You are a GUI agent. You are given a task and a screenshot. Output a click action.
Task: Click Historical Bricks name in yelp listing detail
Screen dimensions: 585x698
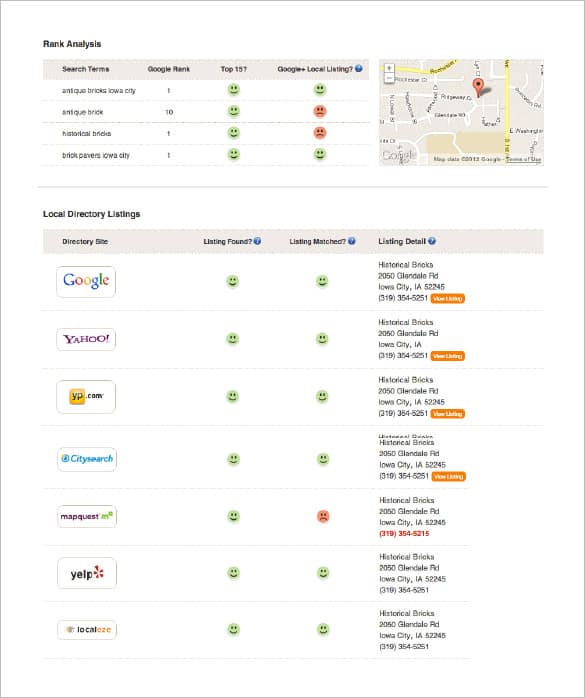tap(406, 556)
